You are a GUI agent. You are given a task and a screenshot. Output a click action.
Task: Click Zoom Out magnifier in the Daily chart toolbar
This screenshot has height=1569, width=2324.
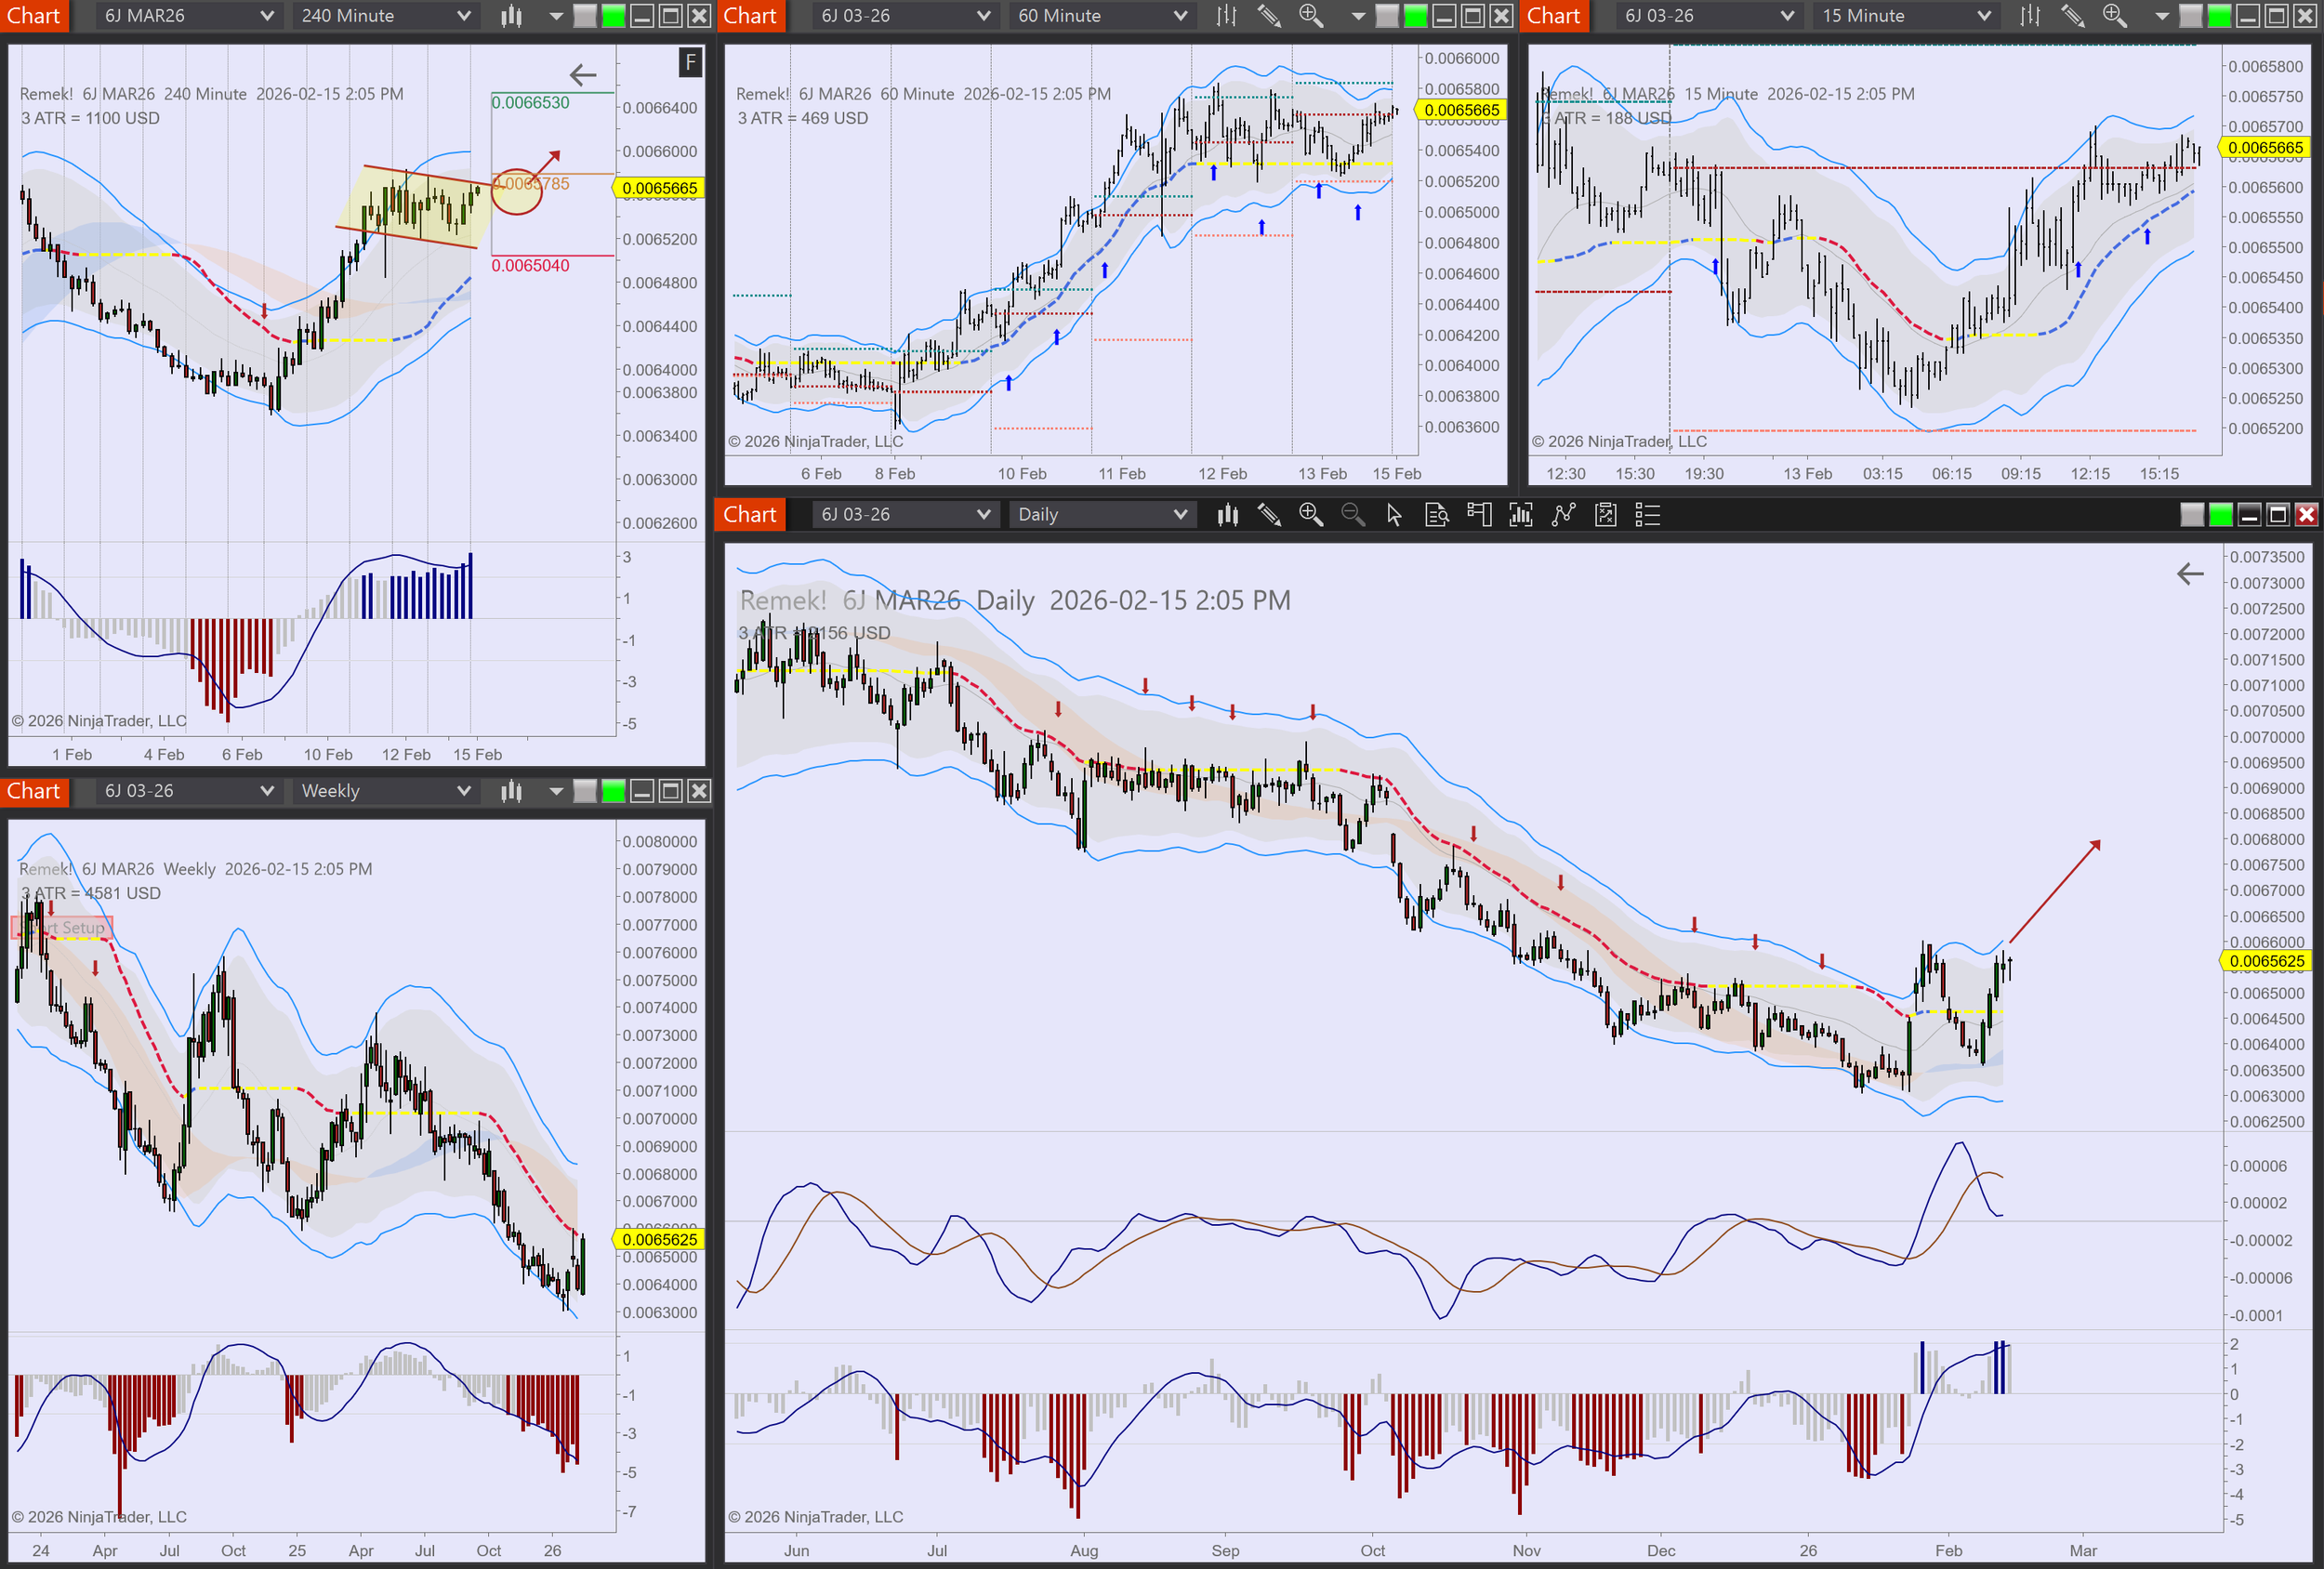[x=1352, y=515]
